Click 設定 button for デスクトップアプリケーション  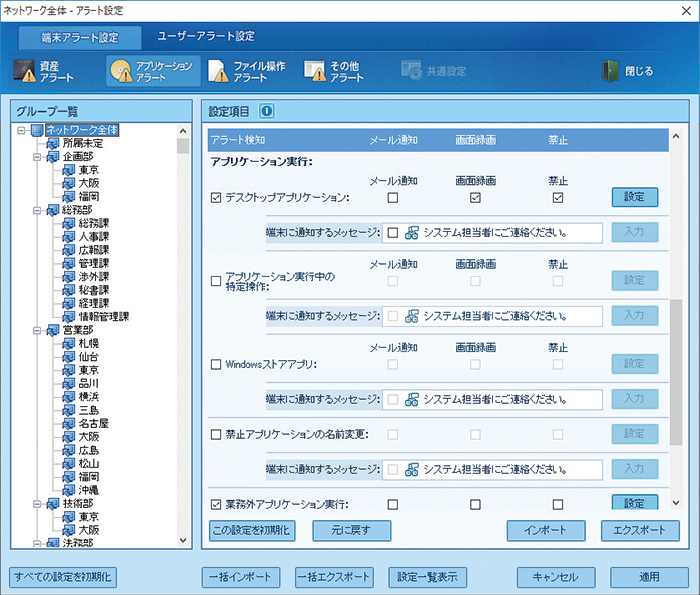(634, 197)
